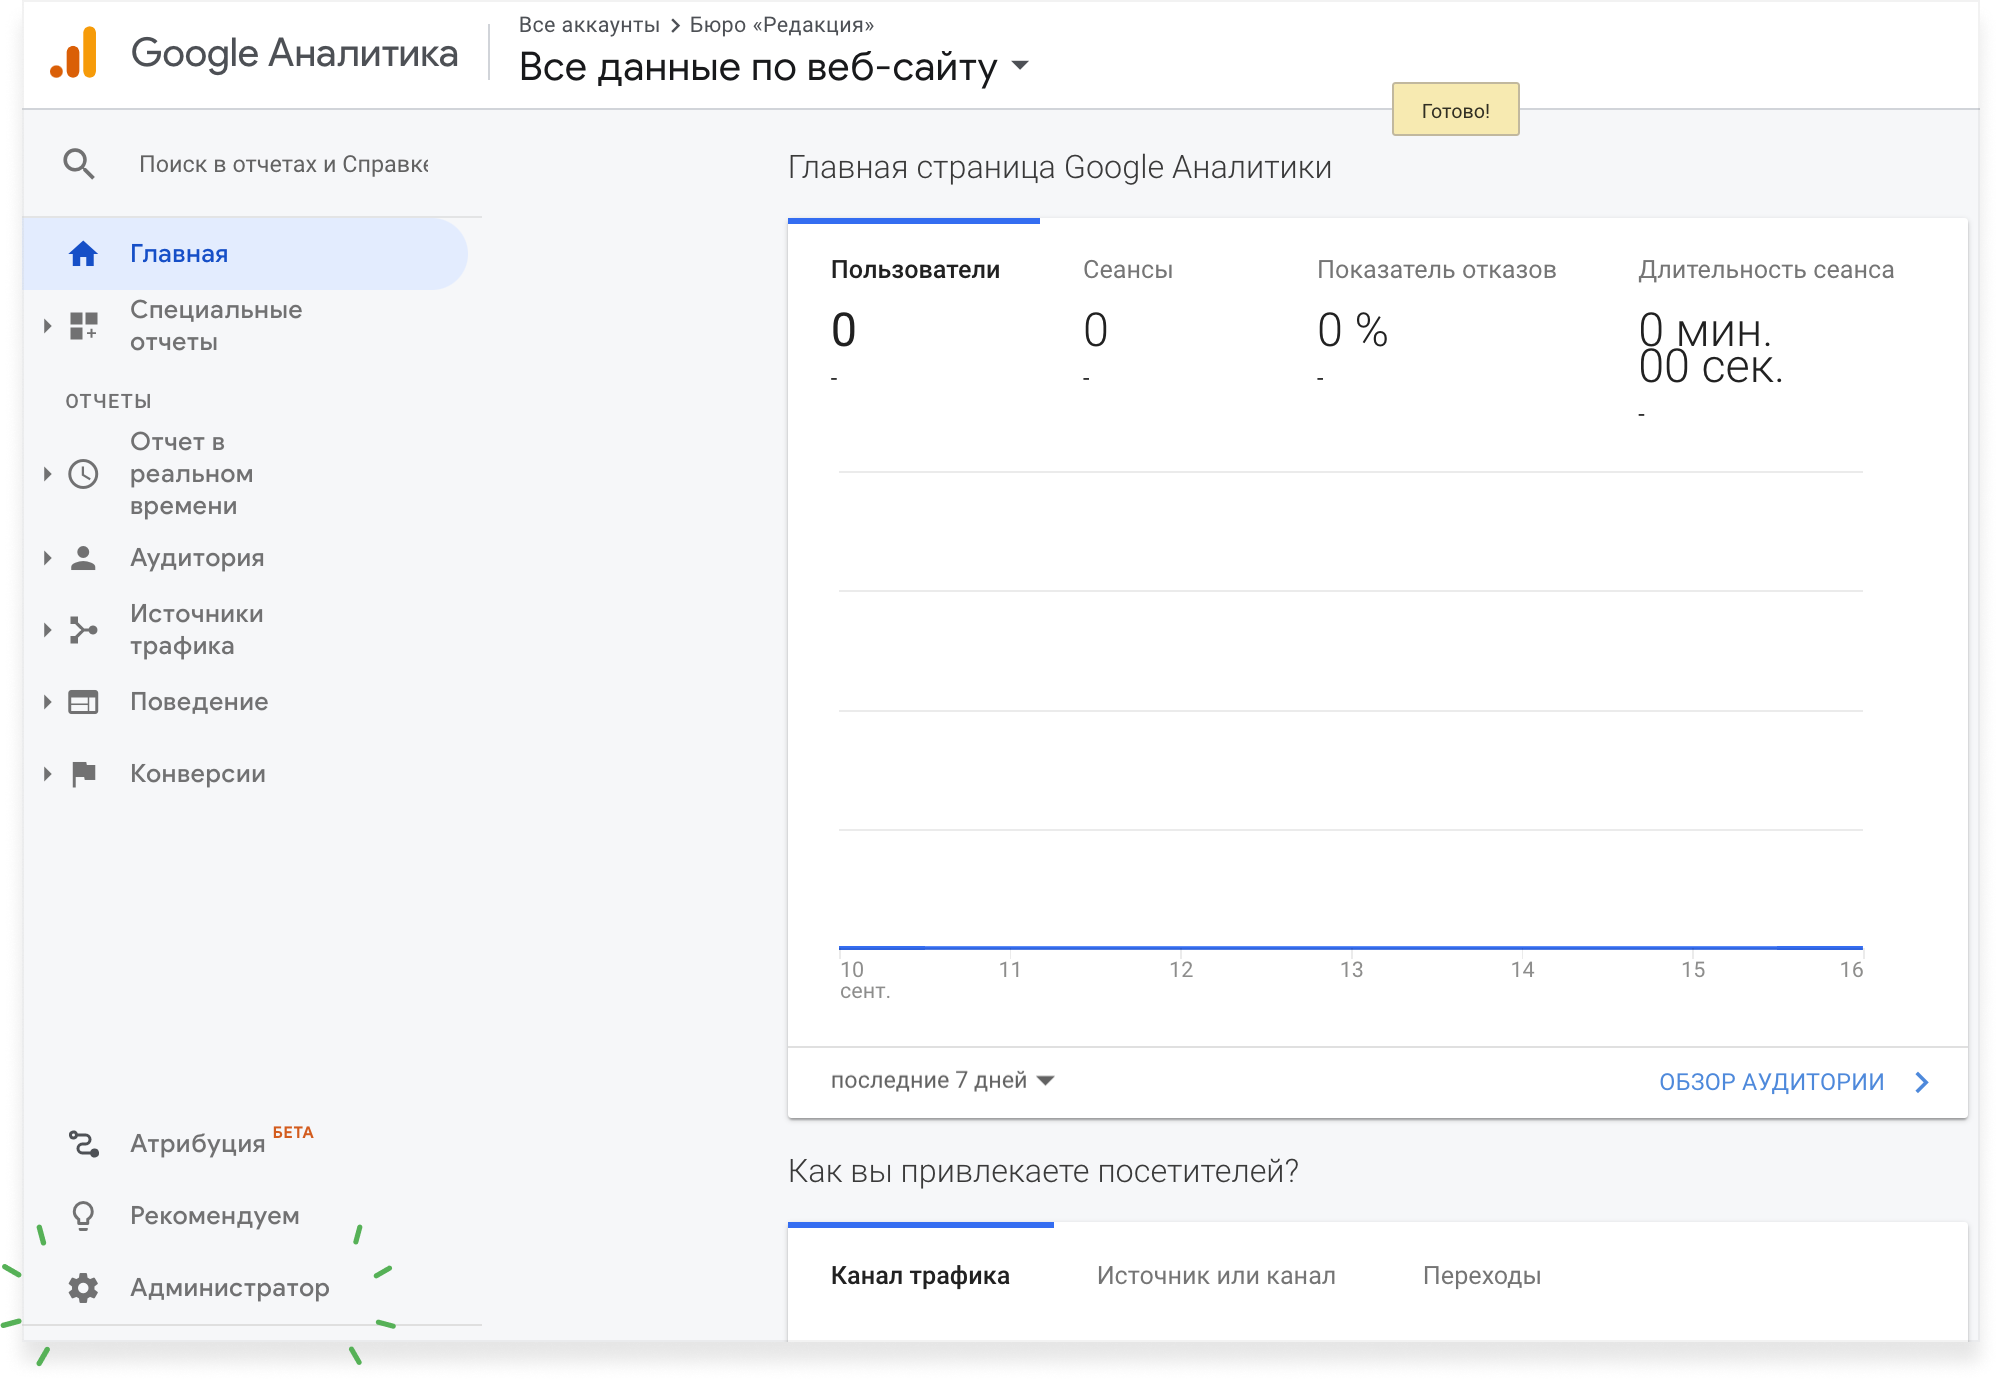This screenshot has height=1382, width=2000.
Task: Click the Attribution path icon
Action: (x=84, y=1144)
